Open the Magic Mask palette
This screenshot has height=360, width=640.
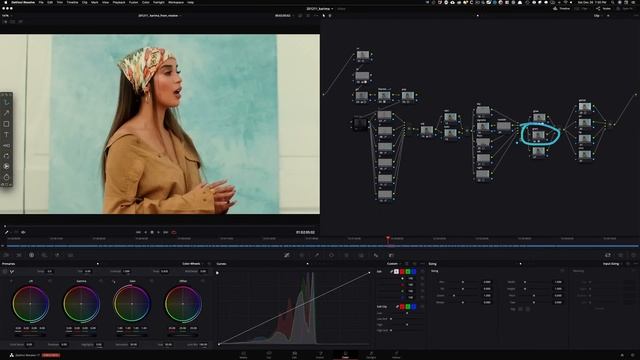point(361,255)
